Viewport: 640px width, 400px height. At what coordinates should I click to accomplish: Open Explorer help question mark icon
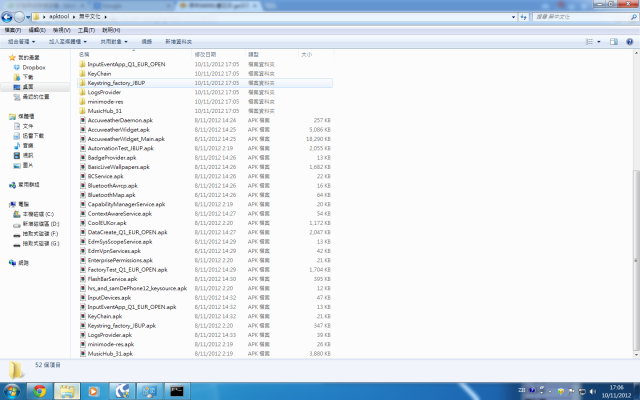click(629, 42)
